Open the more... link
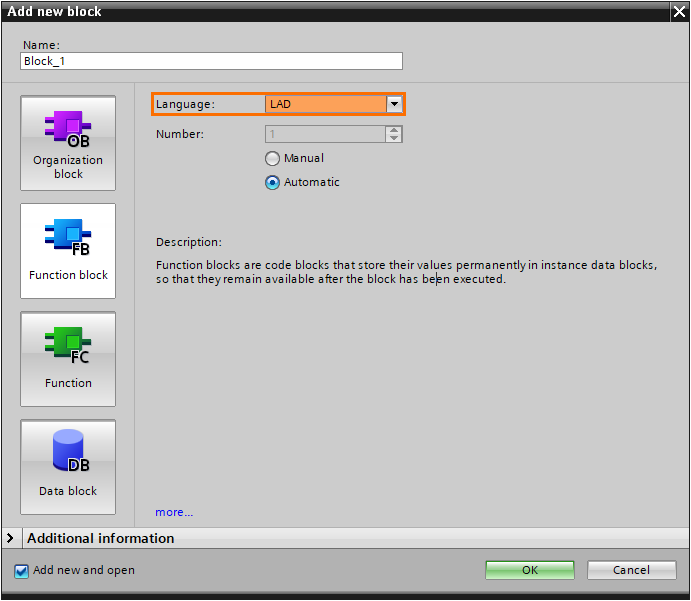691x601 pixels. click(174, 512)
